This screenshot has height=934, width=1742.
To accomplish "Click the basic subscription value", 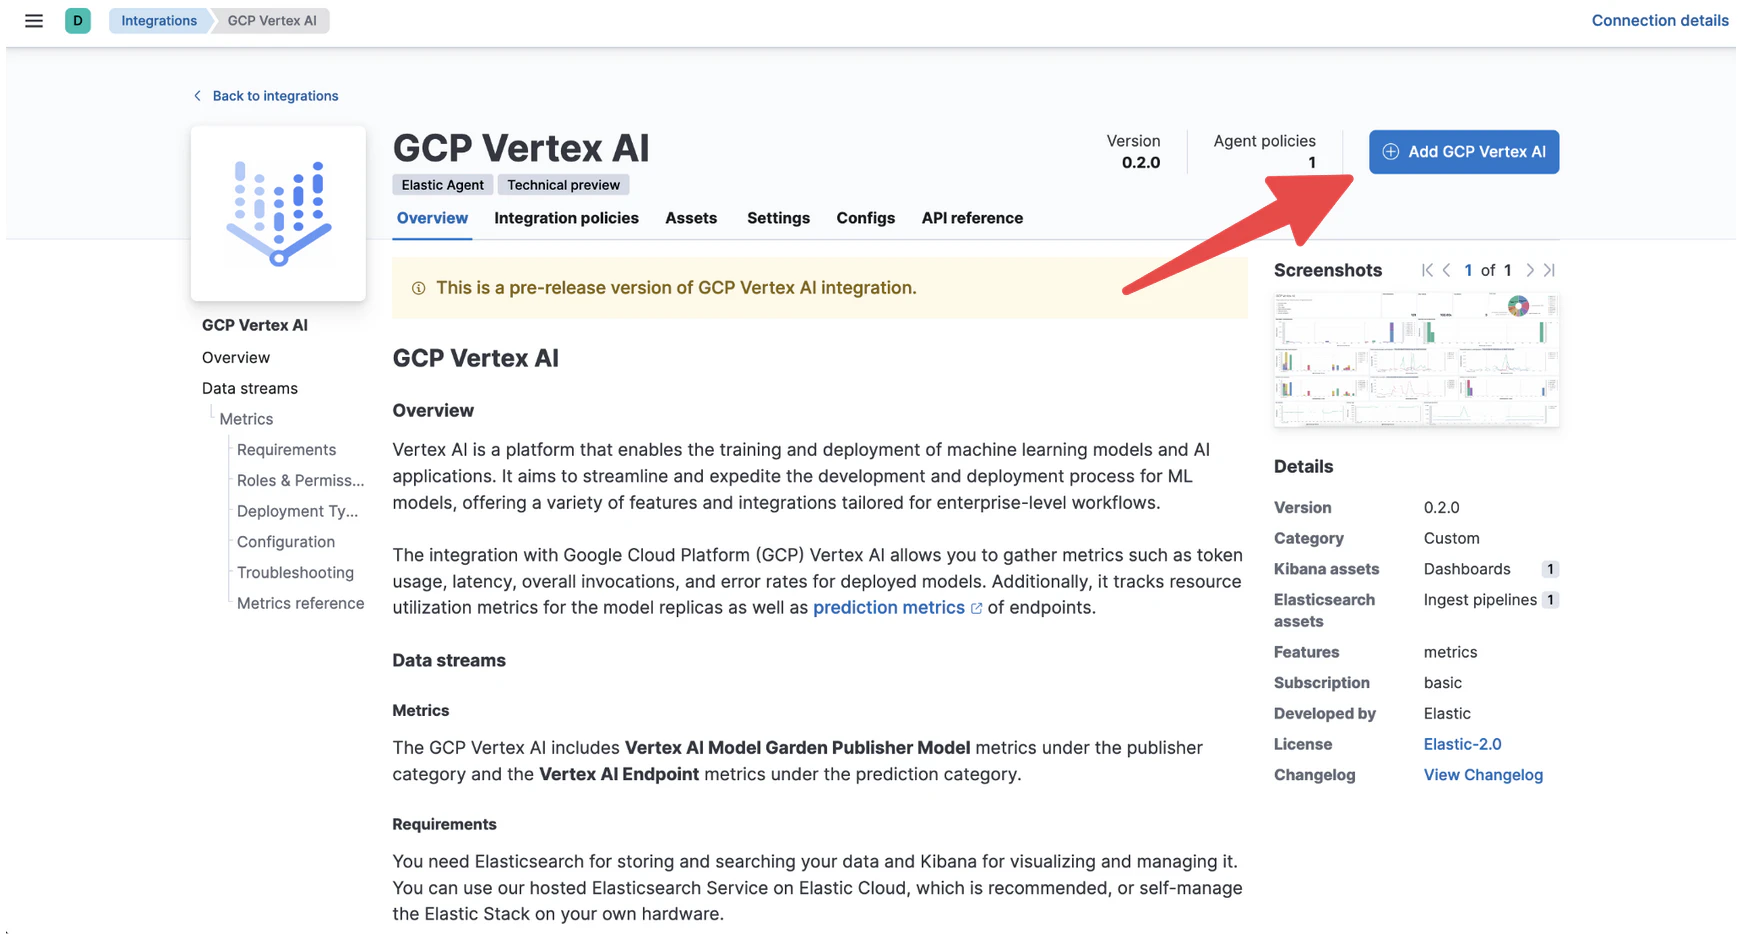I will 1442,683.
